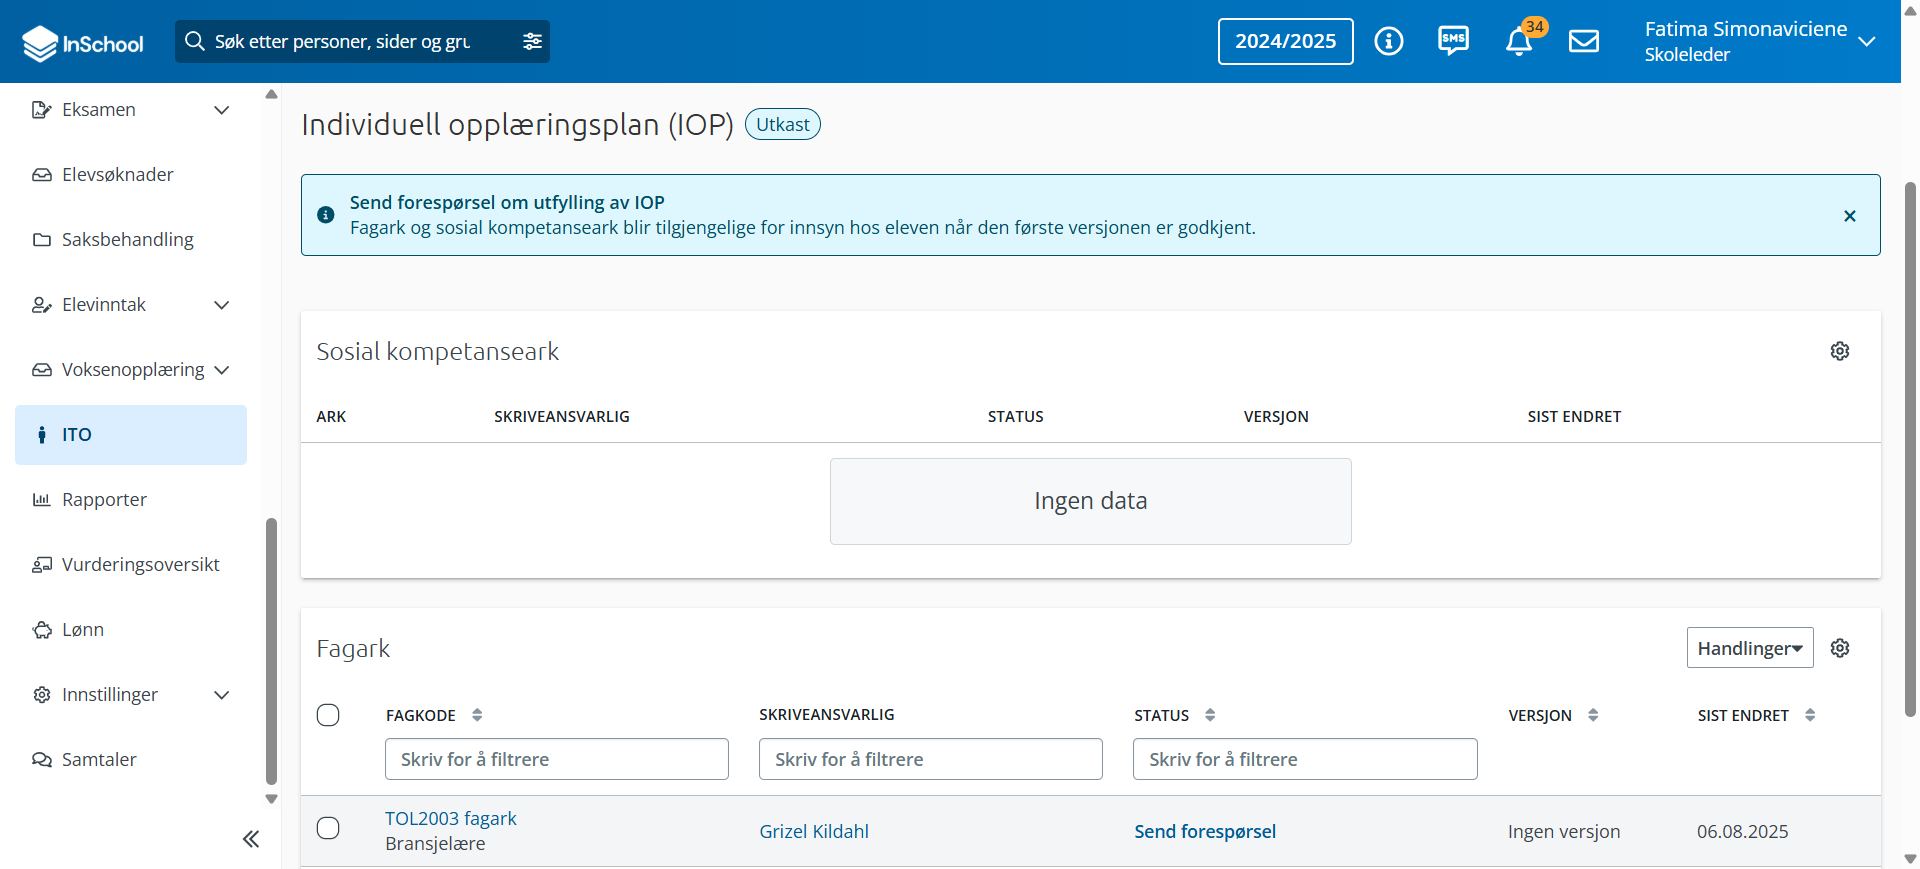This screenshot has width=1920, height=869.
Task: Click Send forespørsel for TOL2003
Action: click(1205, 831)
